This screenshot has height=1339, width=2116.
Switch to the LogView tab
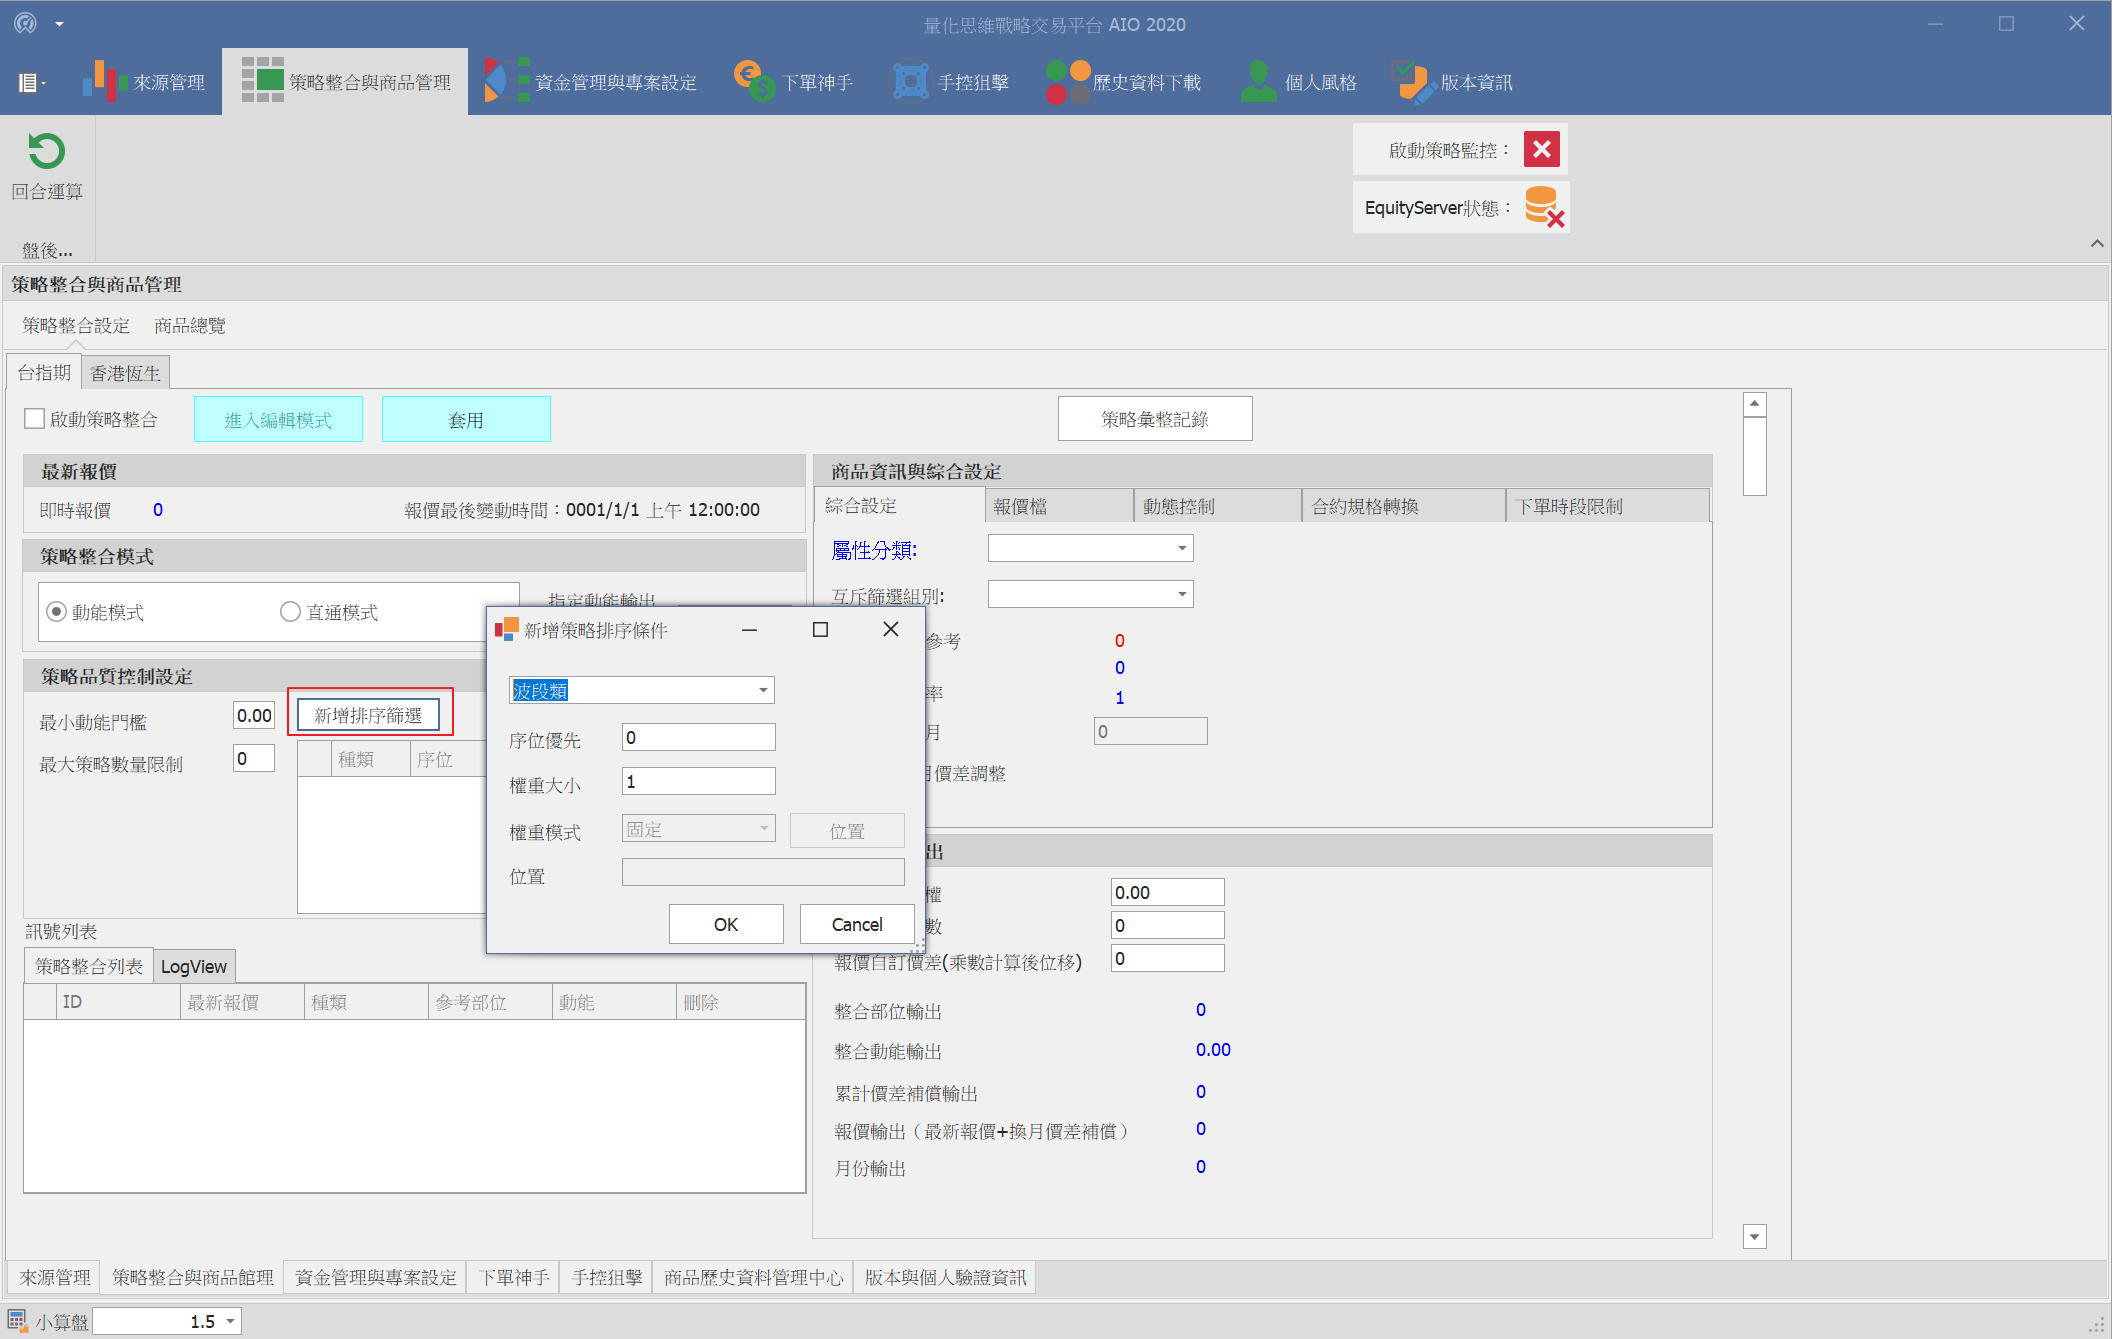click(x=194, y=966)
